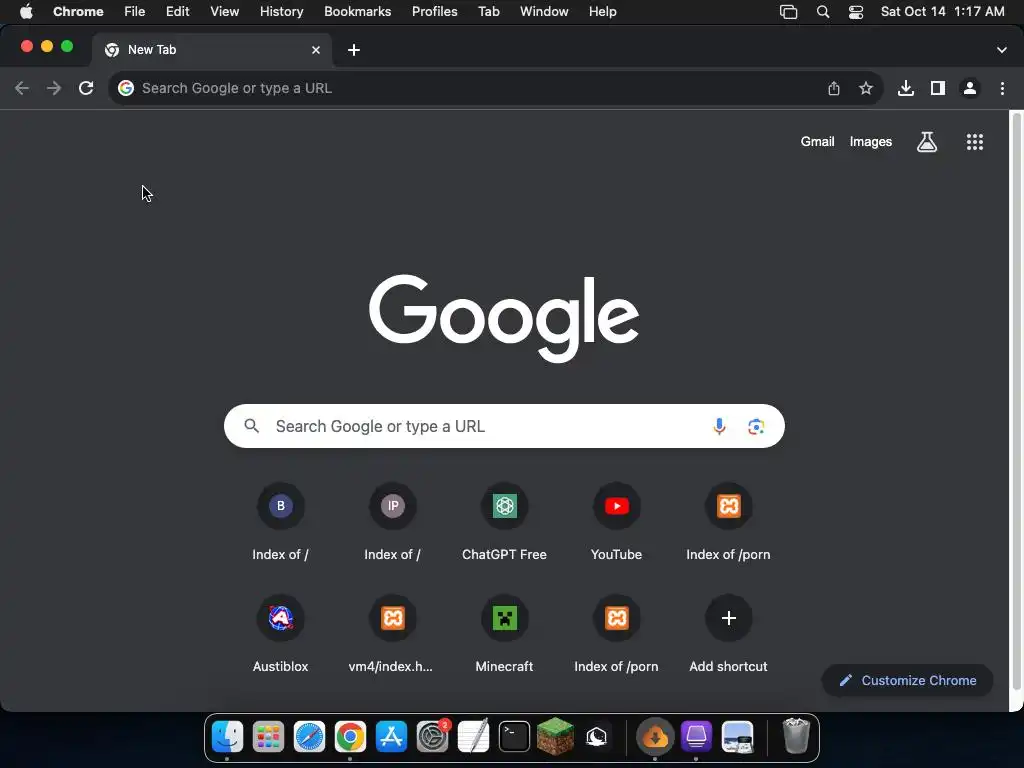Select the New Tab tab
Image resolution: width=1024 pixels, height=768 pixels.
(212, 50)
